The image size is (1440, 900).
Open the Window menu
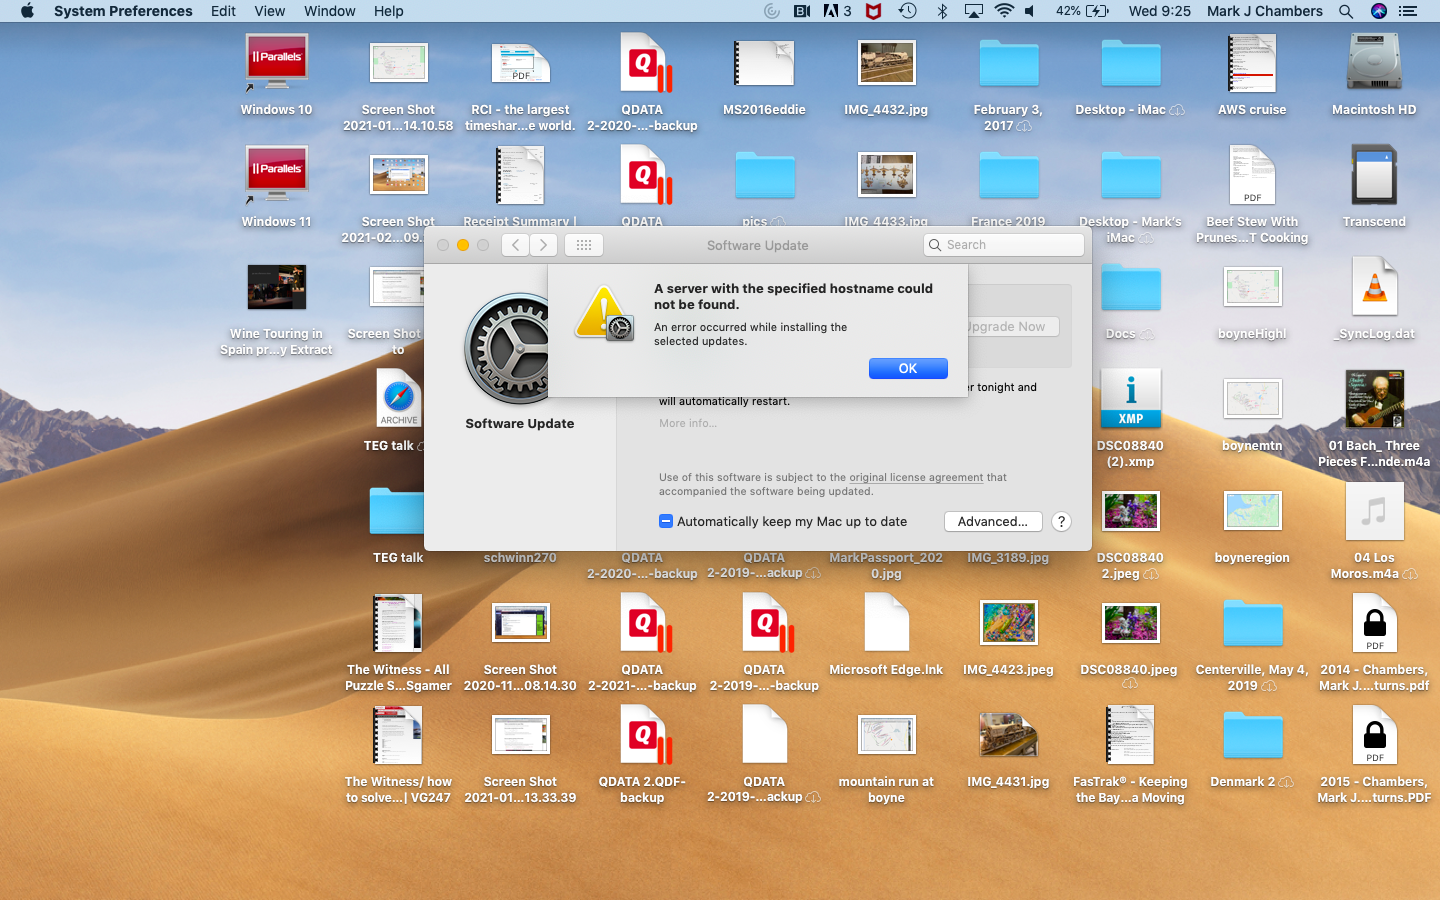(329, 11)
